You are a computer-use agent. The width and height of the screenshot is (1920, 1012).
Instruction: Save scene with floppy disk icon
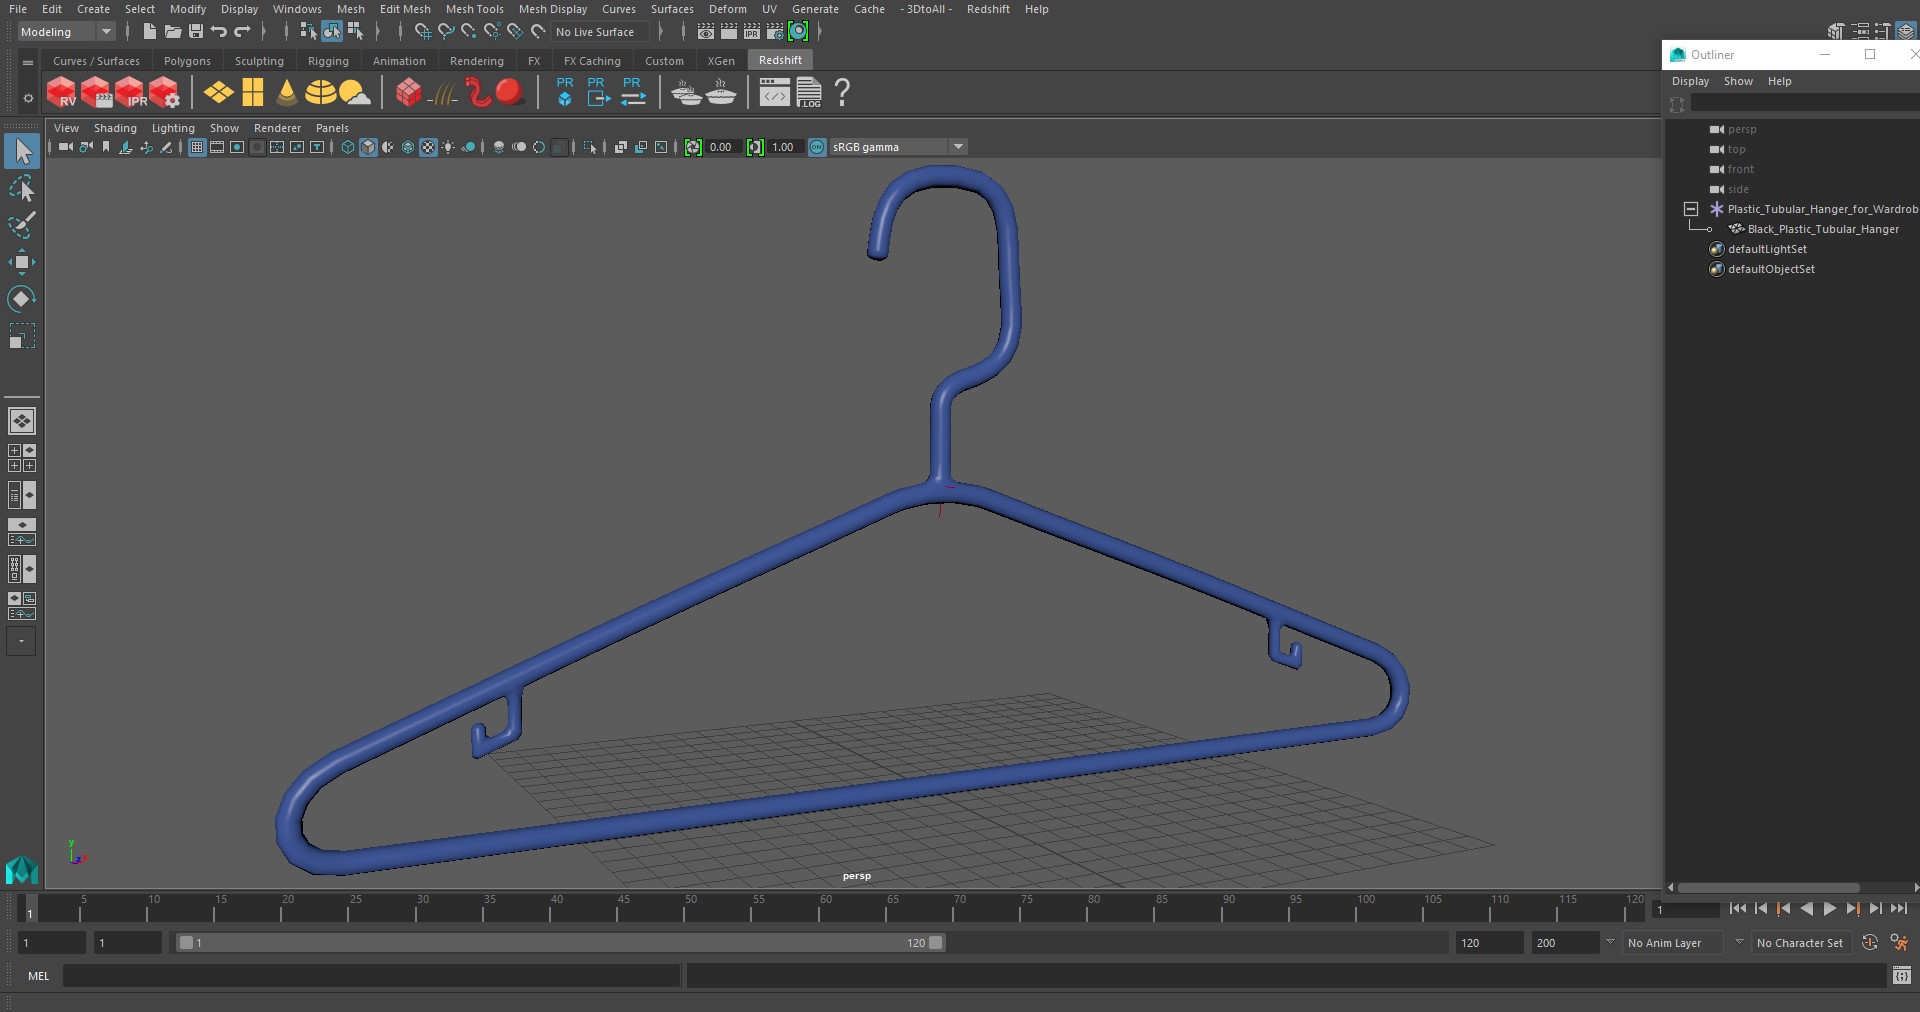click(x=196, y=32)
